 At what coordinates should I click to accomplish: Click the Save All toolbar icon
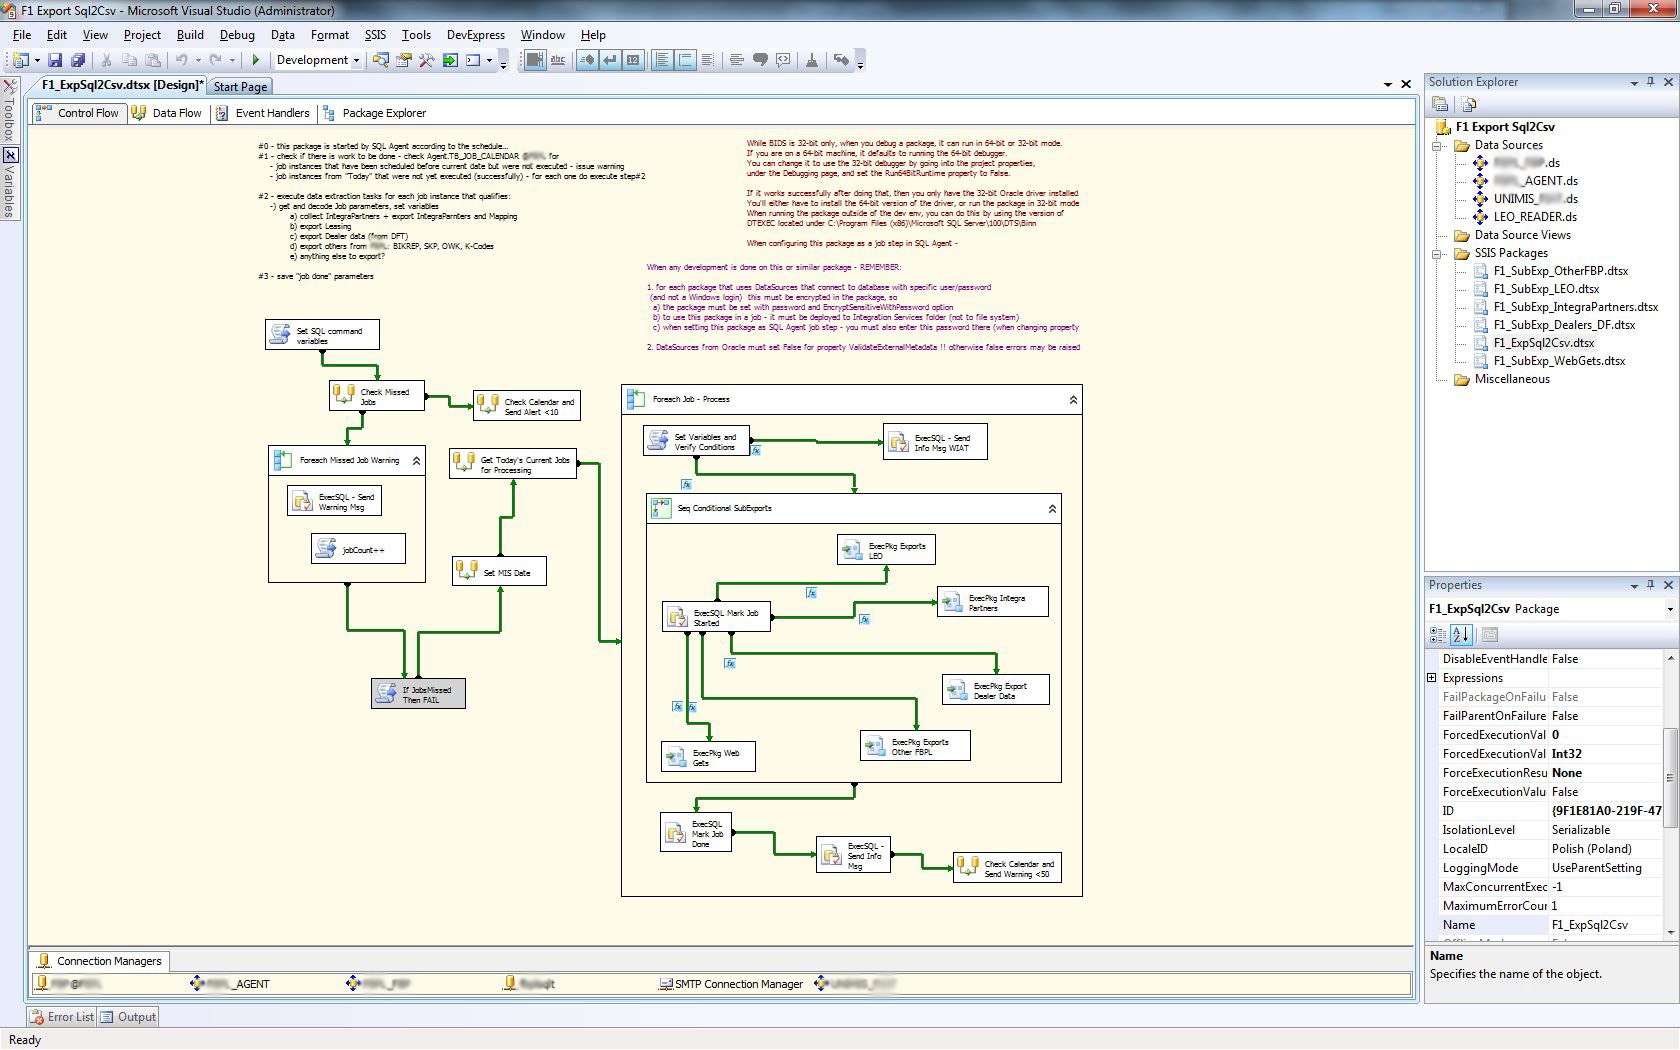(77, 61)
